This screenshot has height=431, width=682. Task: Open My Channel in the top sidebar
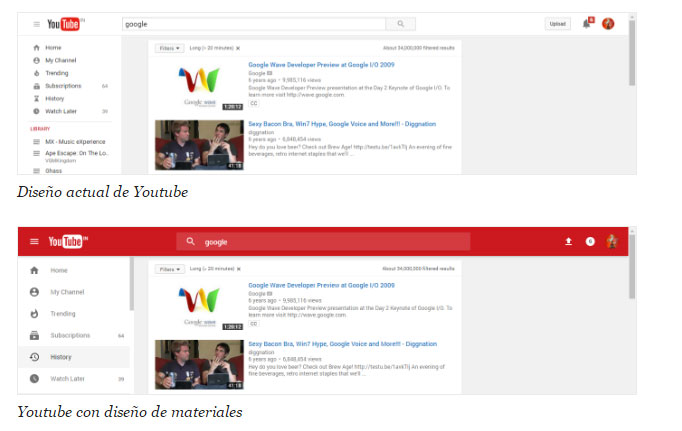(60, 60)
